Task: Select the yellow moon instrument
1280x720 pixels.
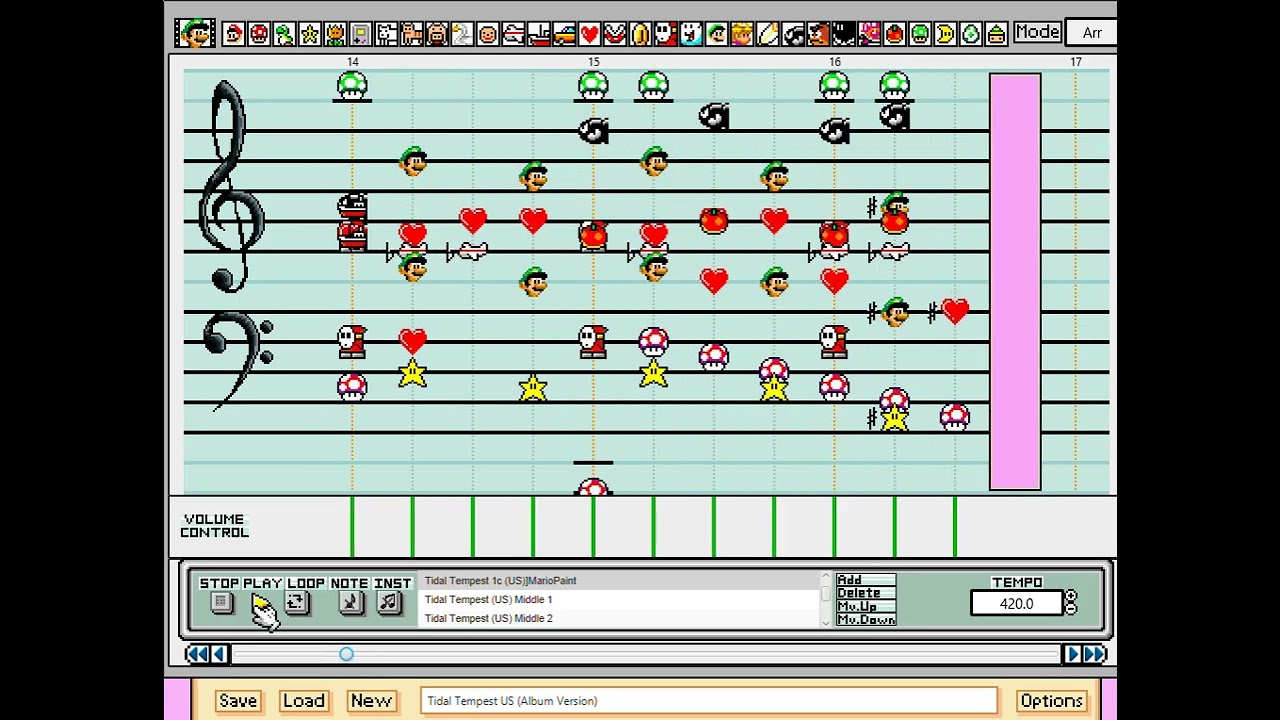Action: 945,34
